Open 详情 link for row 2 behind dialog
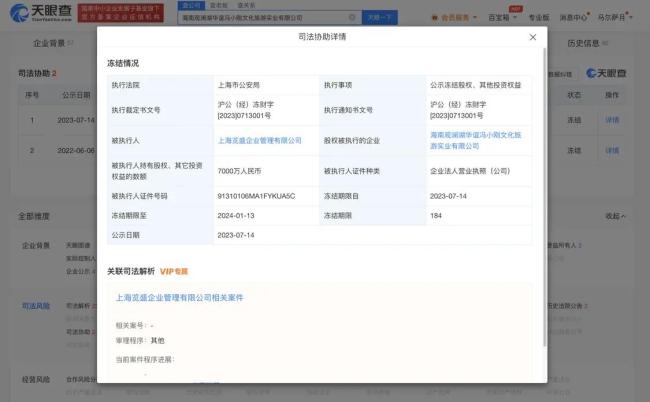This screenshot has height=402, width=650. [612, 150]
